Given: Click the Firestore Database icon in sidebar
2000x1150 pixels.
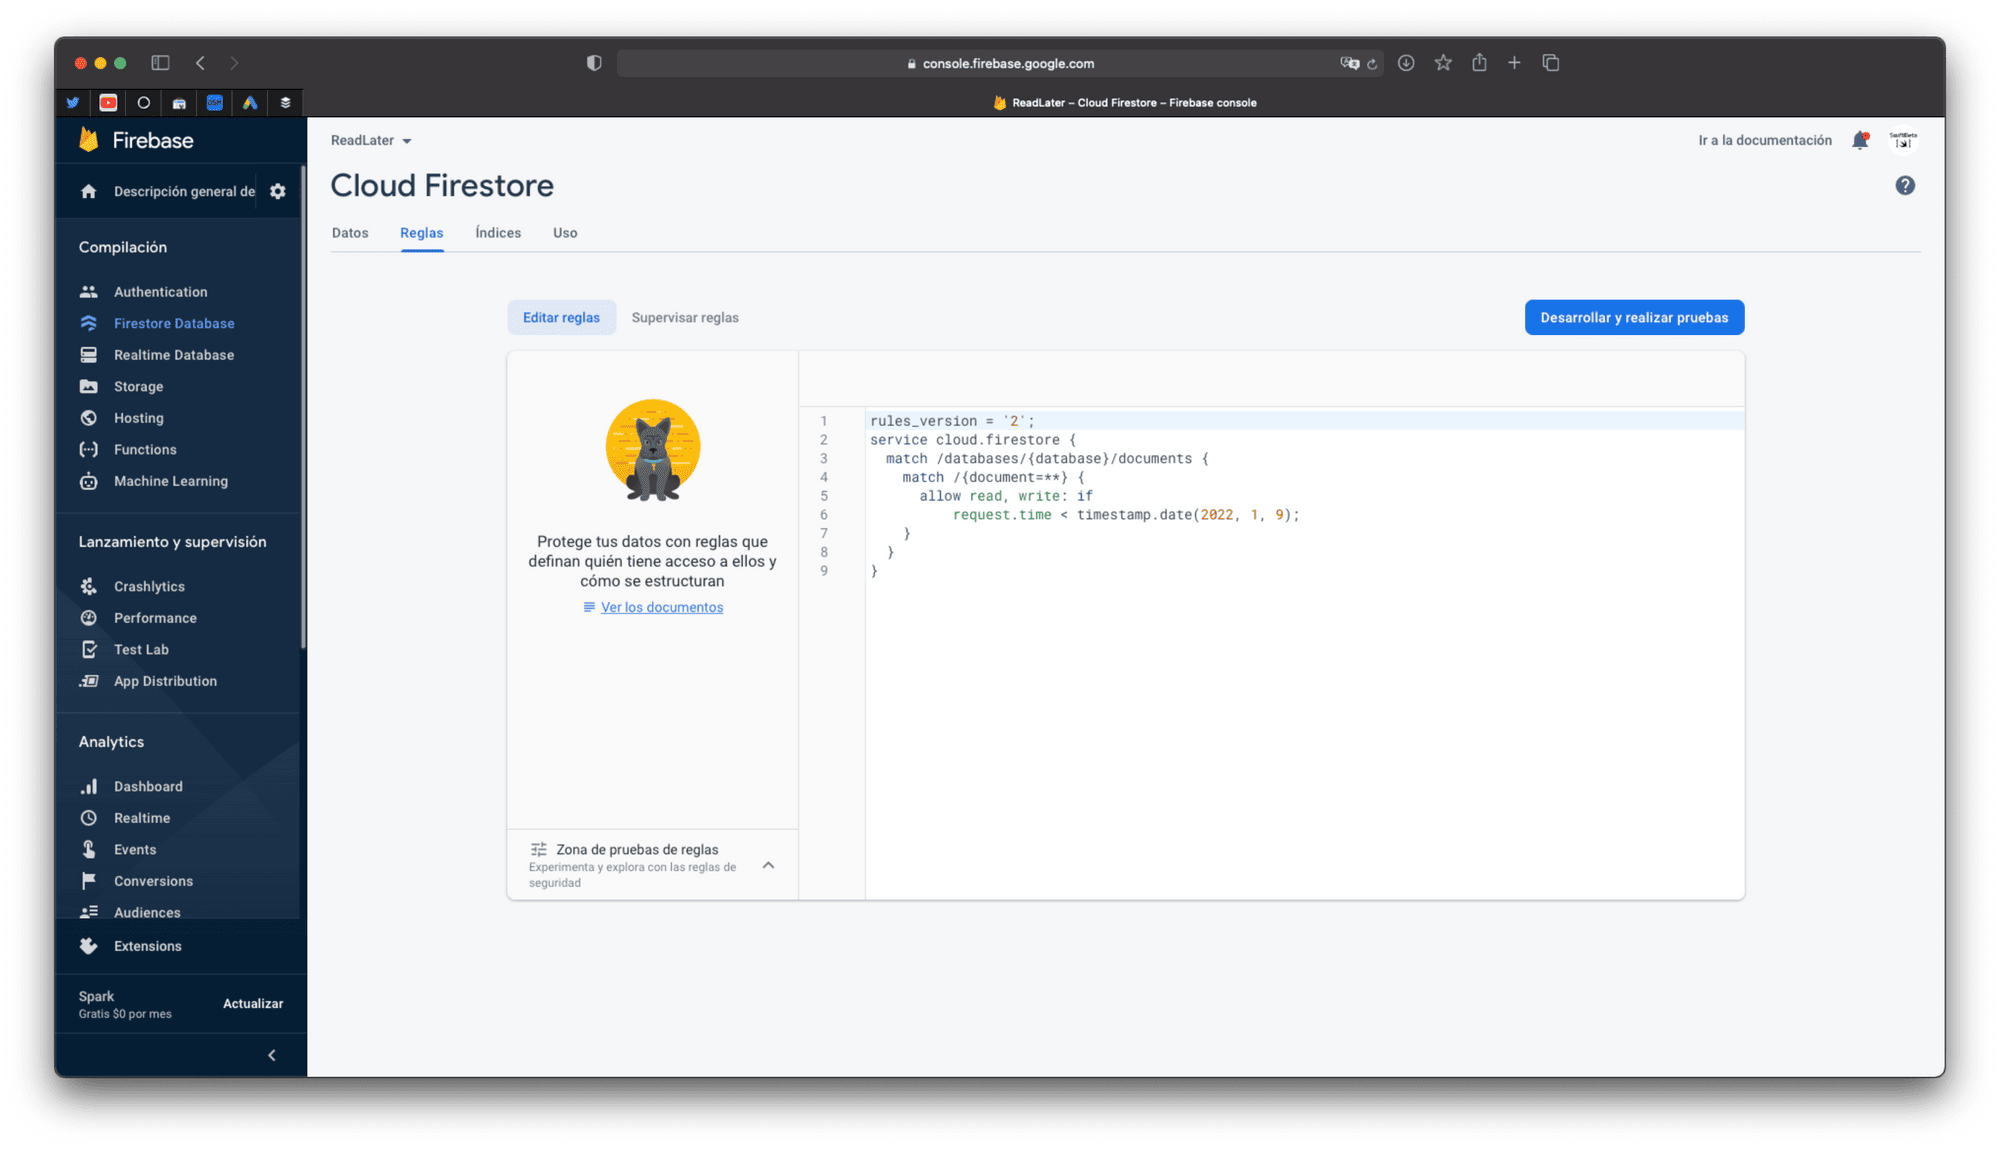Looking at the screenshot, I should (x=89, y=323).
